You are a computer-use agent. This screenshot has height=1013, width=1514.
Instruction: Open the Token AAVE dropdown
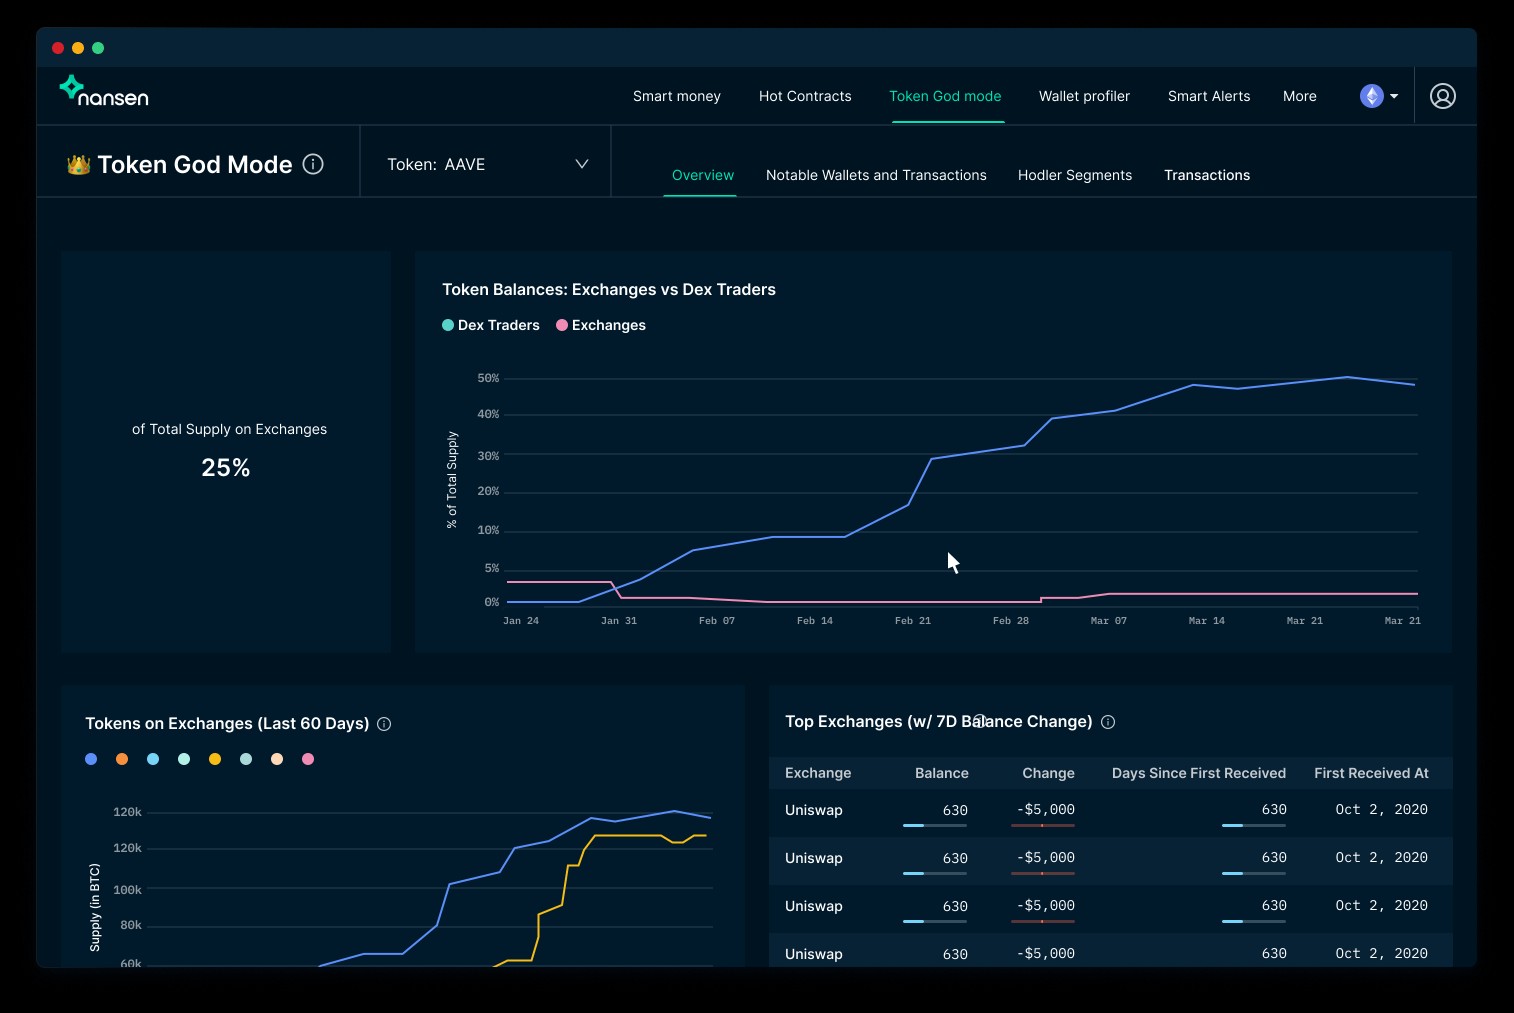click(486, 164)
